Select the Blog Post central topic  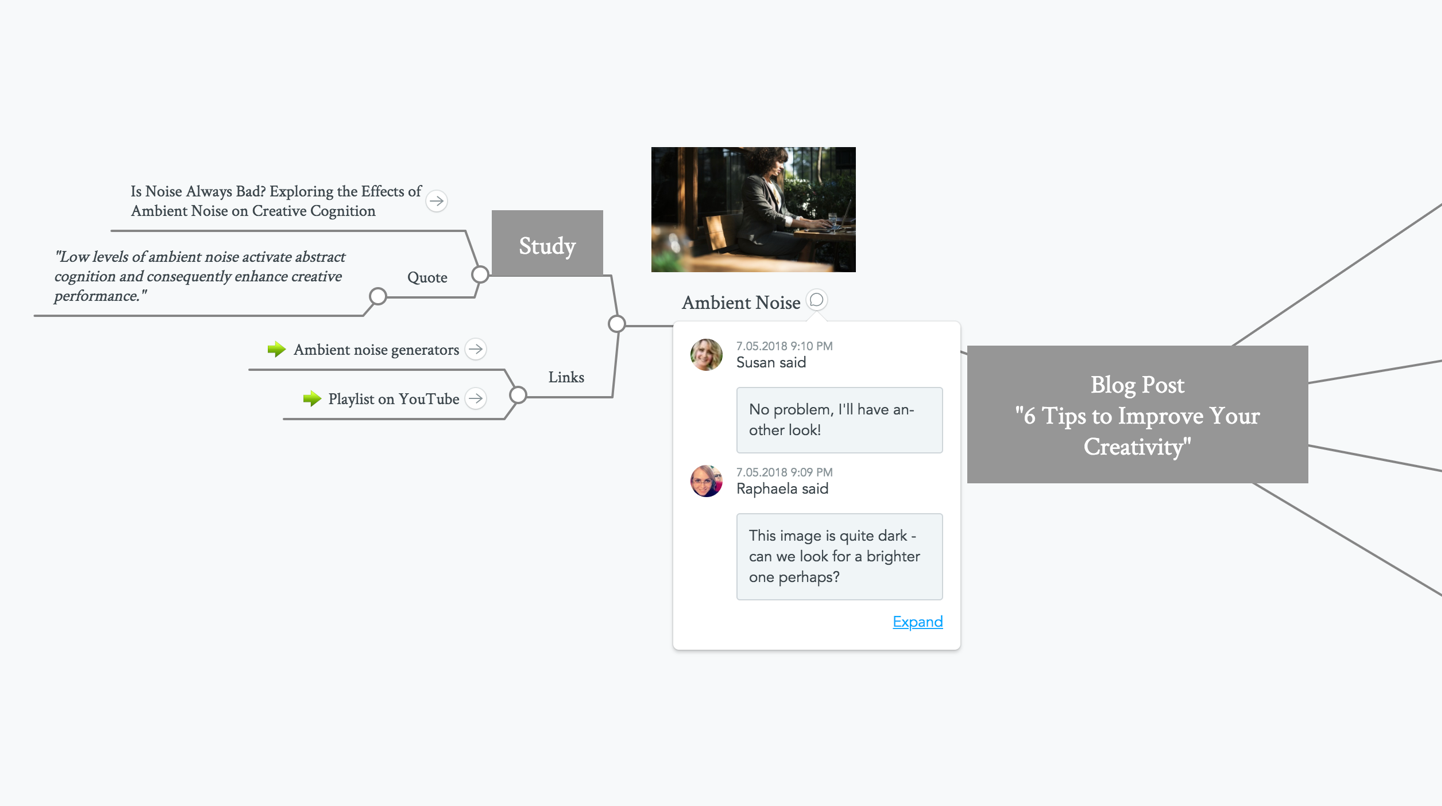click(x=1137, y=415)
